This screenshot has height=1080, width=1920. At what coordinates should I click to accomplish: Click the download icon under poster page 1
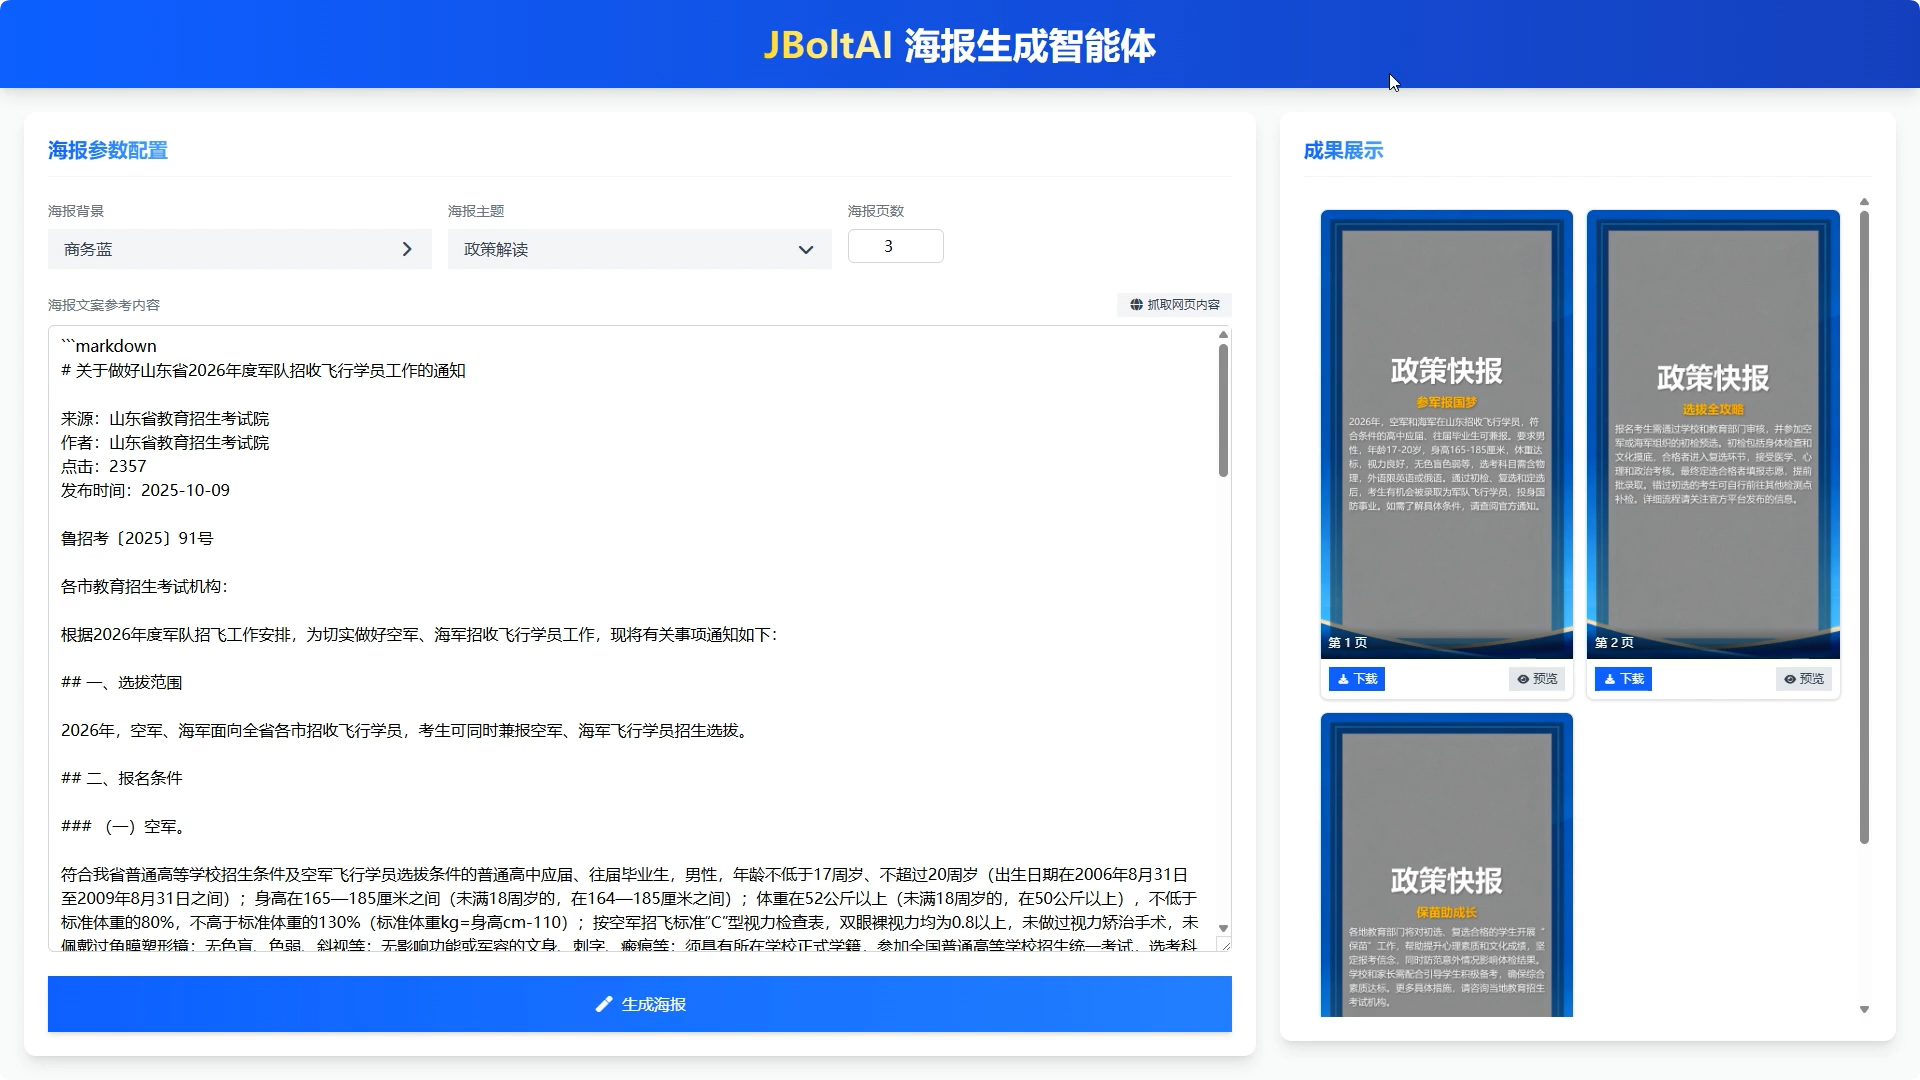(1343, 679)
